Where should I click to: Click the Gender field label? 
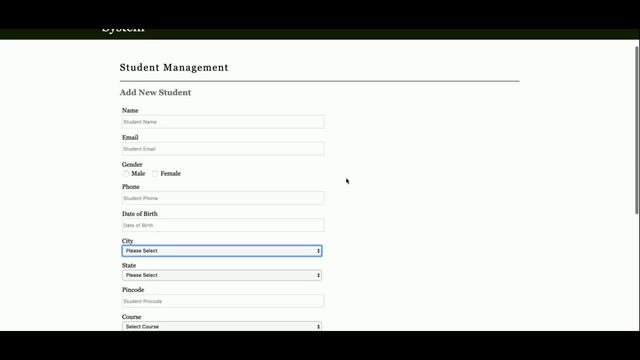(132, 165)
